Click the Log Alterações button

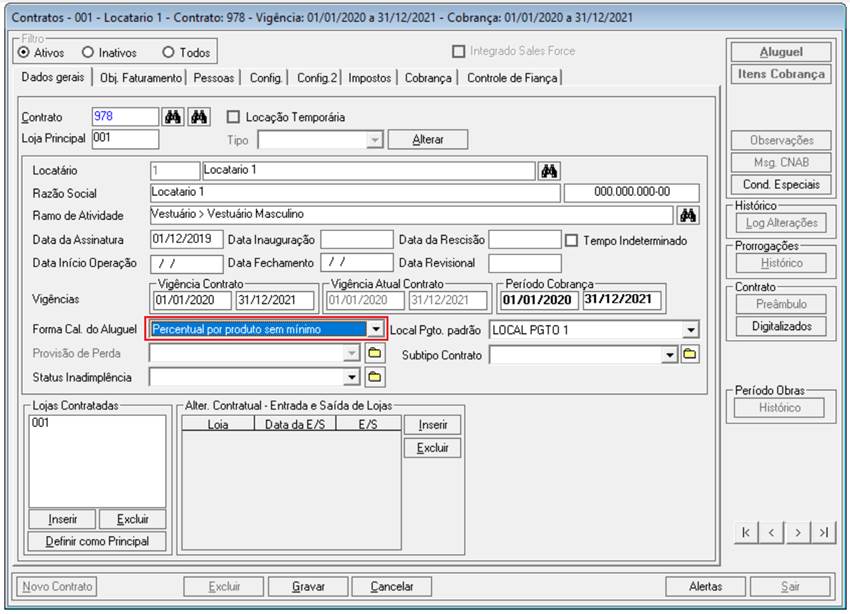click(781, 223)
